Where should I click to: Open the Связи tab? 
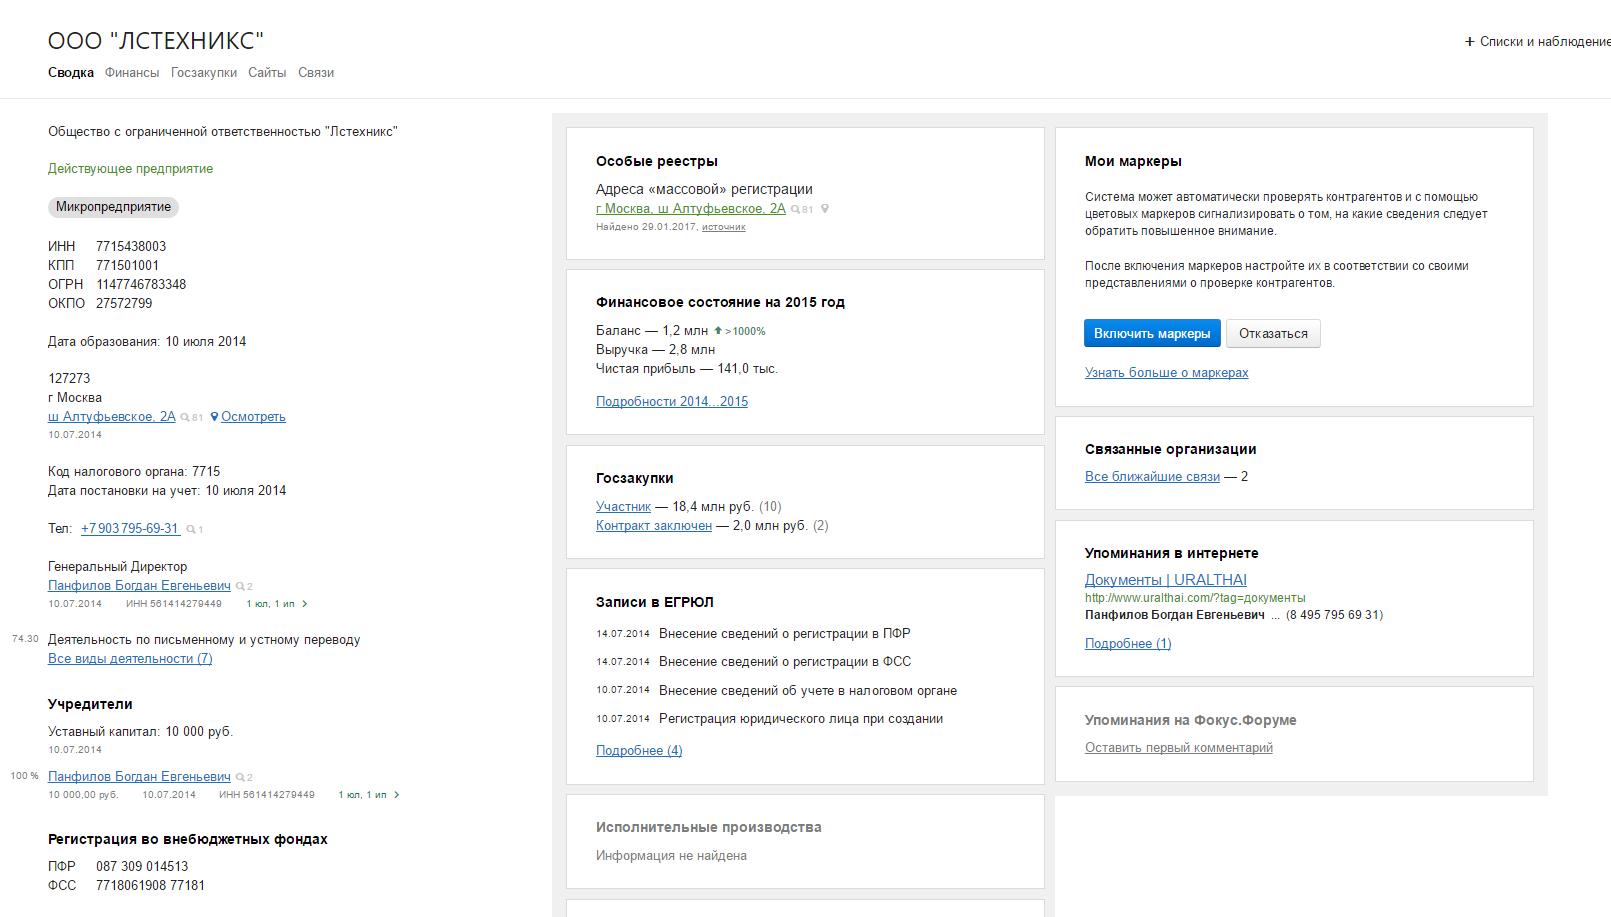[x=316, y=72]
